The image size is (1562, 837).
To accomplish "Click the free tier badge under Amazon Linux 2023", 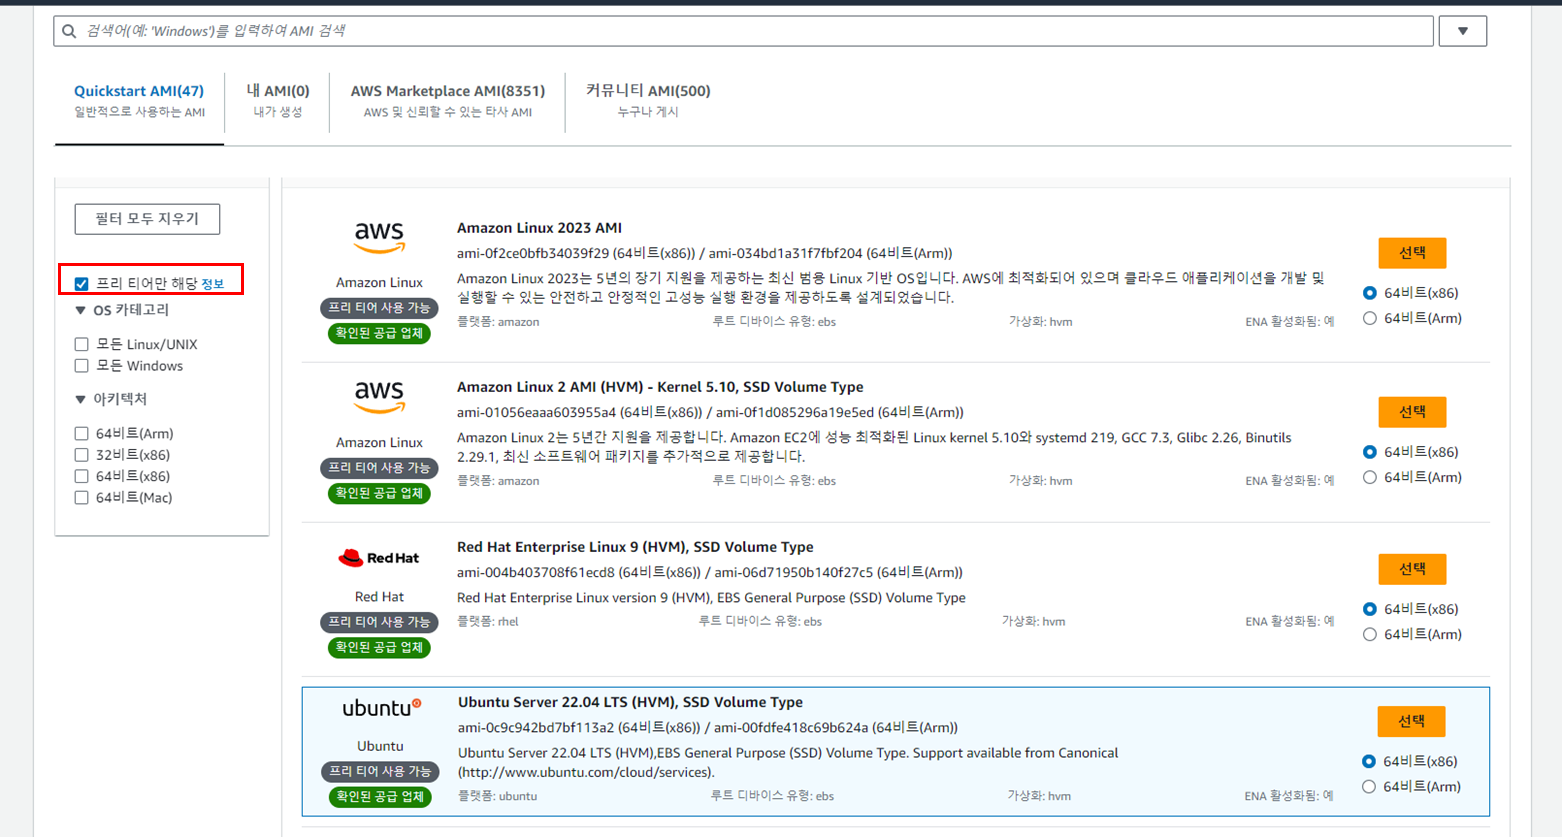I will point(379,308).
